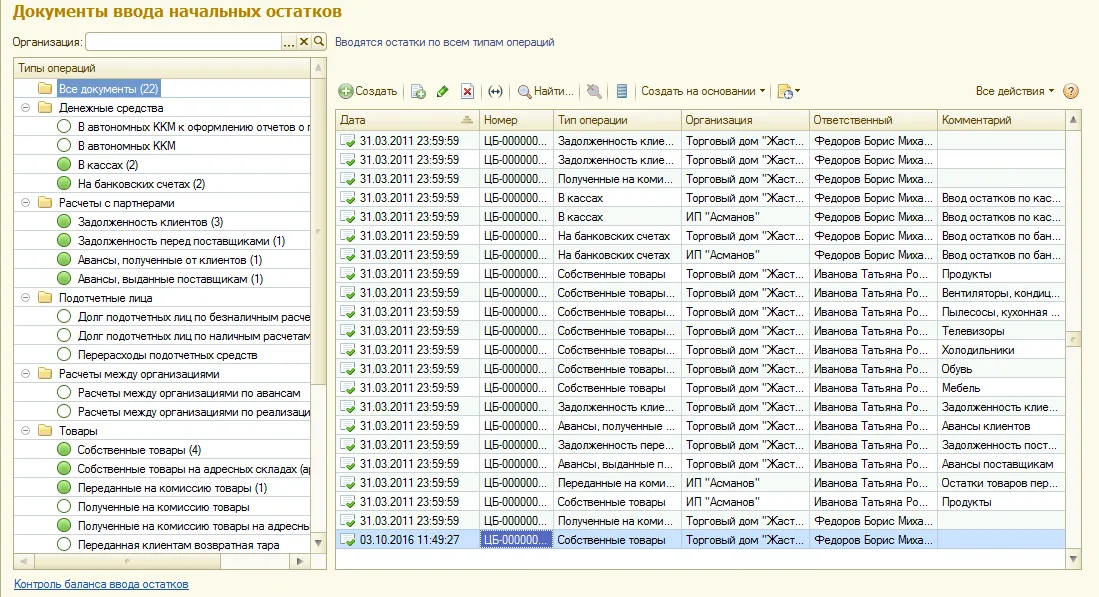Select the 'В кассах (2)' operation type
The image size is (1099, 597).
108,165
